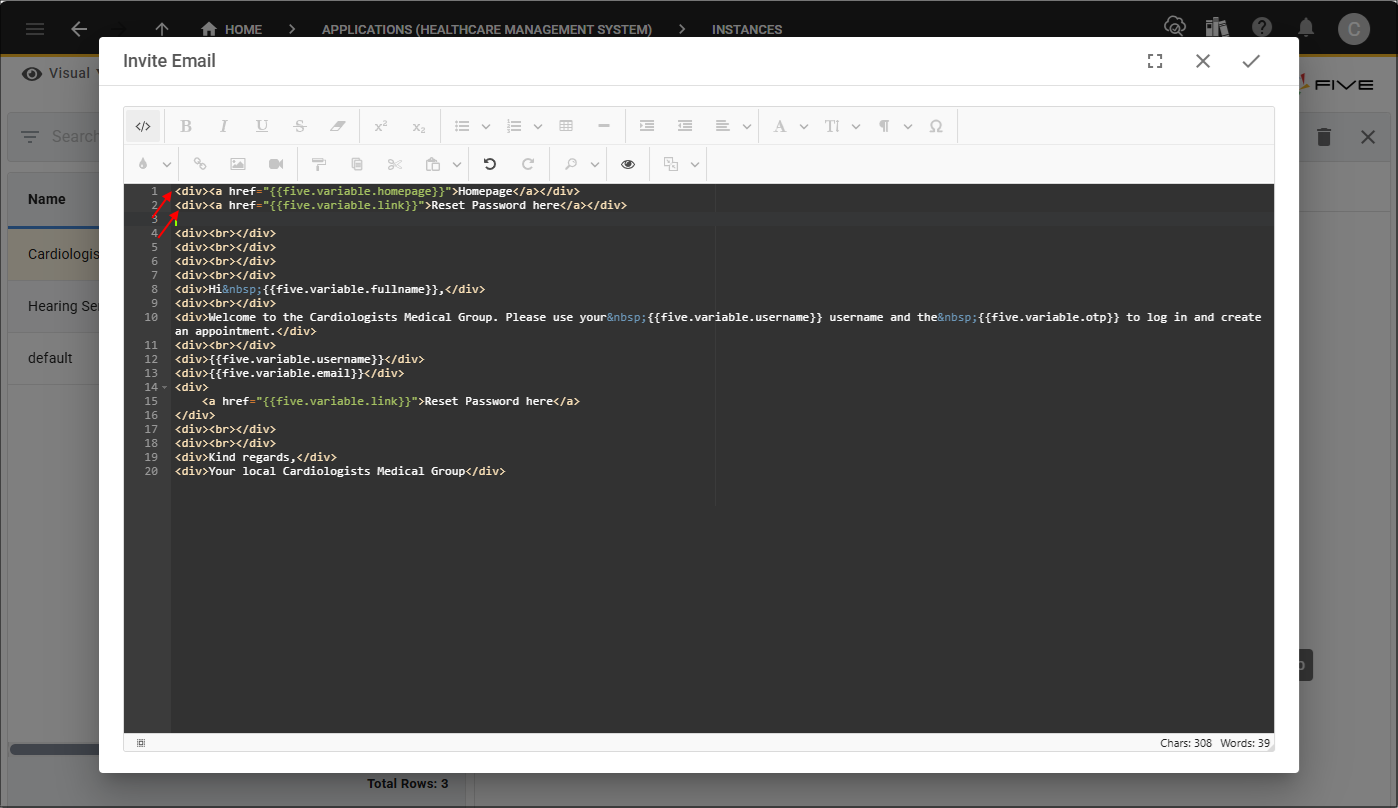1398x808 pixels.
Task: Apply strikethrough formatting
Action: pyautogui.click(x=299, y=126)
